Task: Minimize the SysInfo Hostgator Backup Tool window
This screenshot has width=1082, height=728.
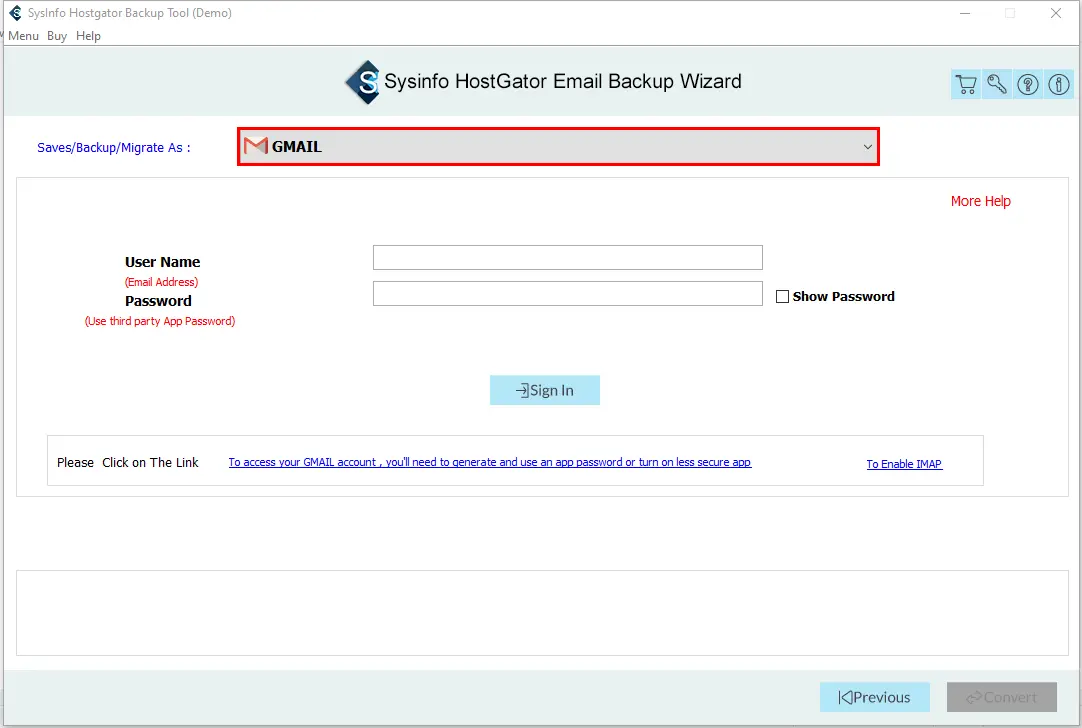Action: pyautogui.click(x=965, y=13)
